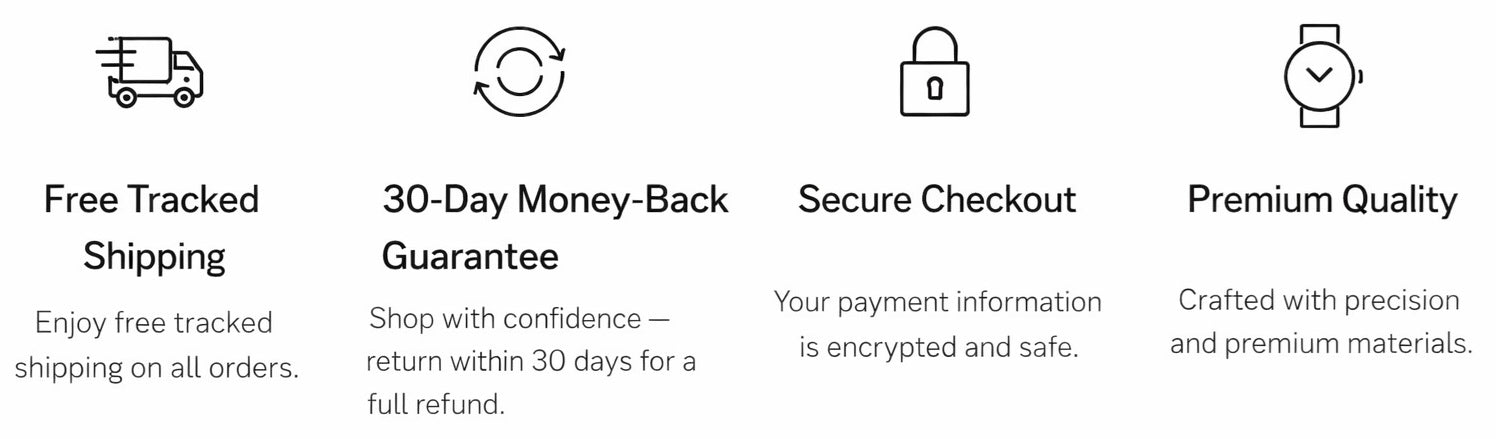
Task: Click the wristwatch icon
Action: [1321, 75]
